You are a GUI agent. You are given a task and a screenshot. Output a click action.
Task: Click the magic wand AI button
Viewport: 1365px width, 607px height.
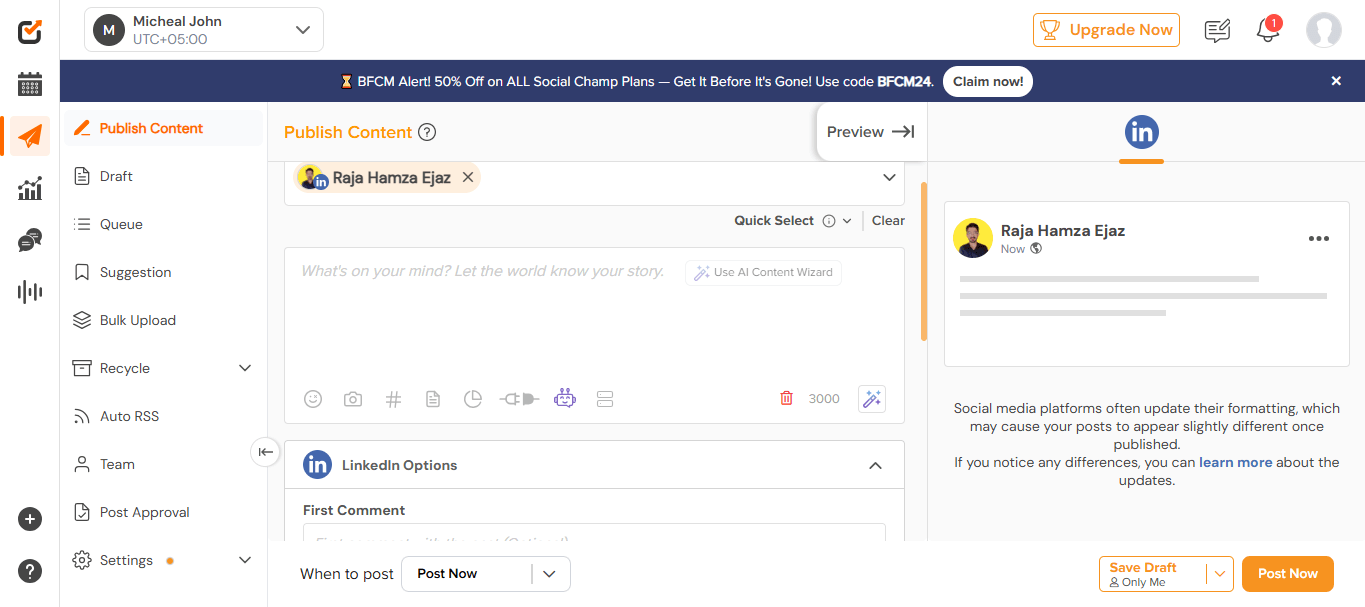click(872, 398)
